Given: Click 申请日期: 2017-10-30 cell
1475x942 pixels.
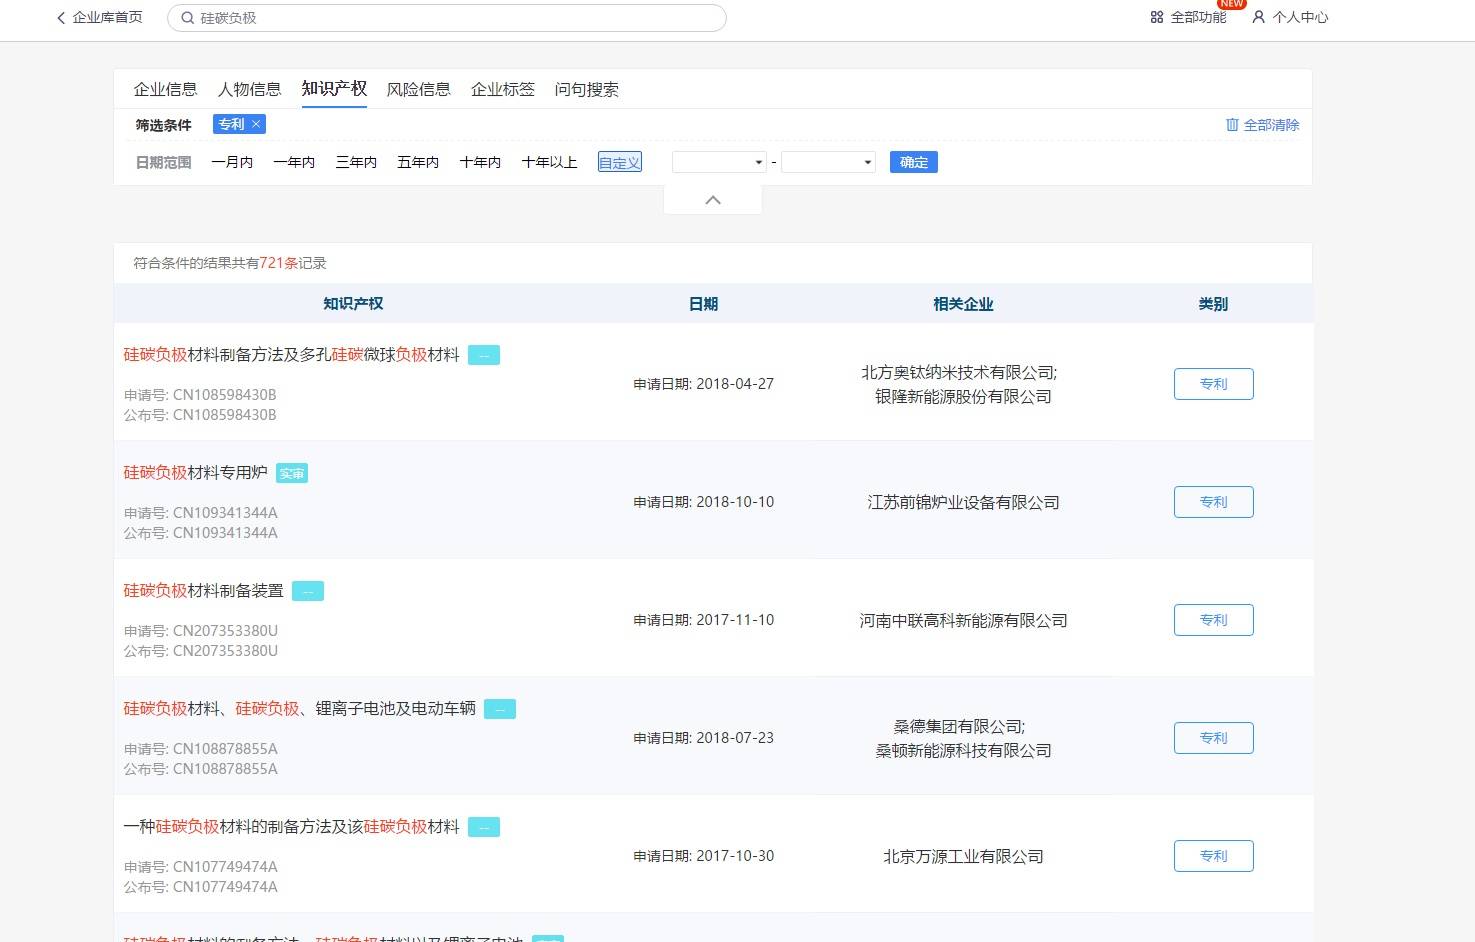Looking at the screenshot, I should click(703, 856).
